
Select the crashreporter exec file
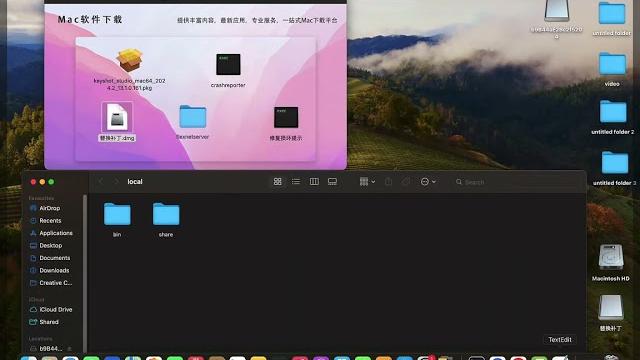[x=228, y=64]
